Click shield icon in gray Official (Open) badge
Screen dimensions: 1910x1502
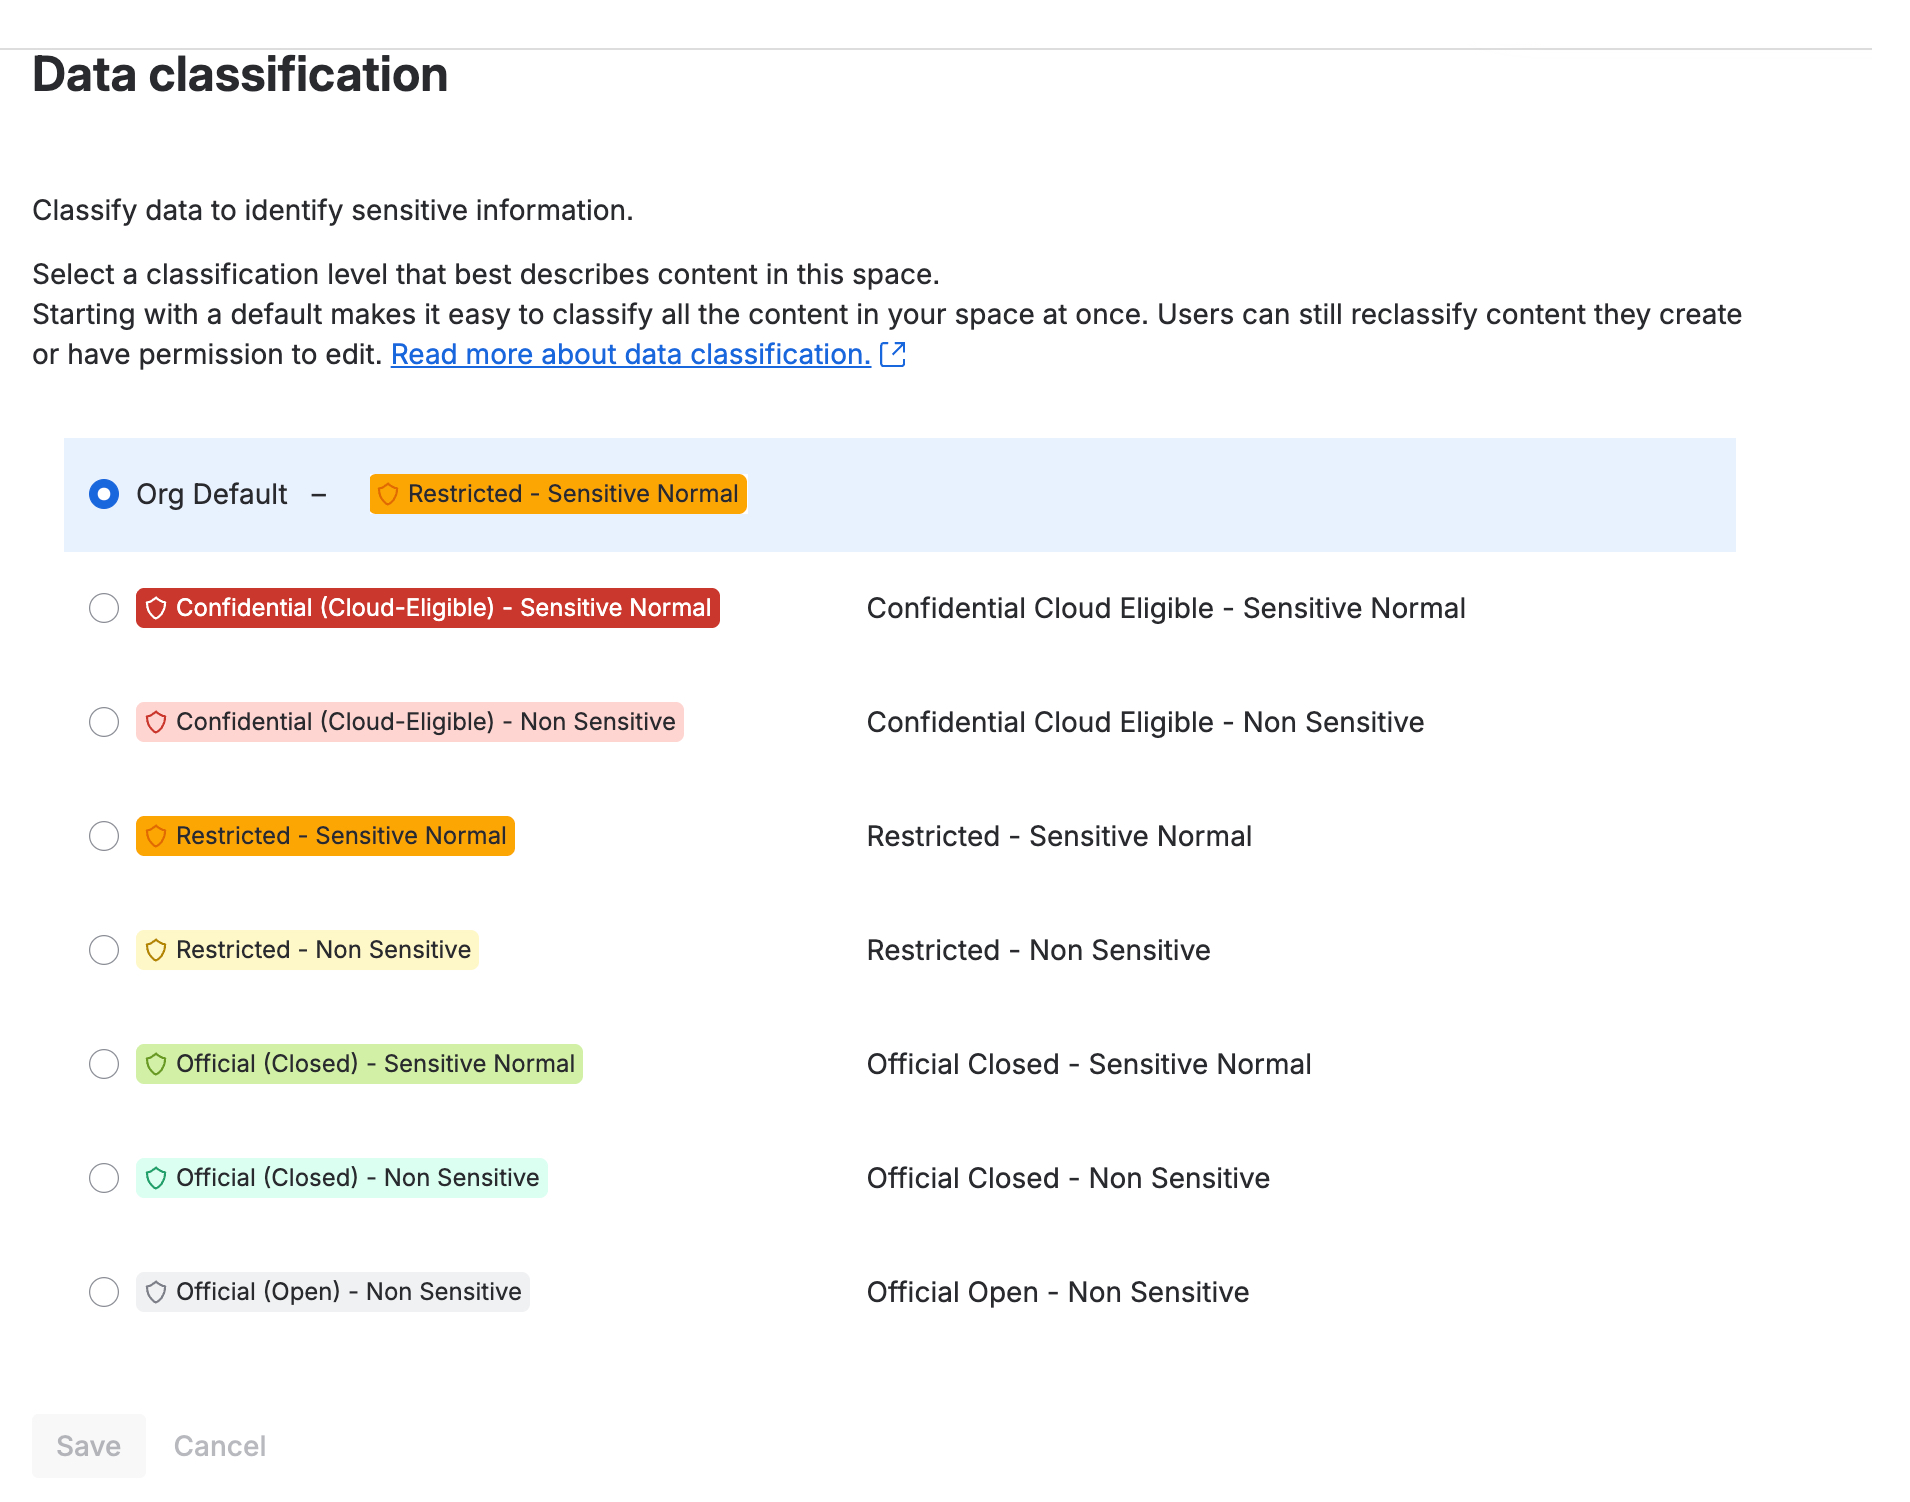pyautogui.click(x=156, y=1292)
